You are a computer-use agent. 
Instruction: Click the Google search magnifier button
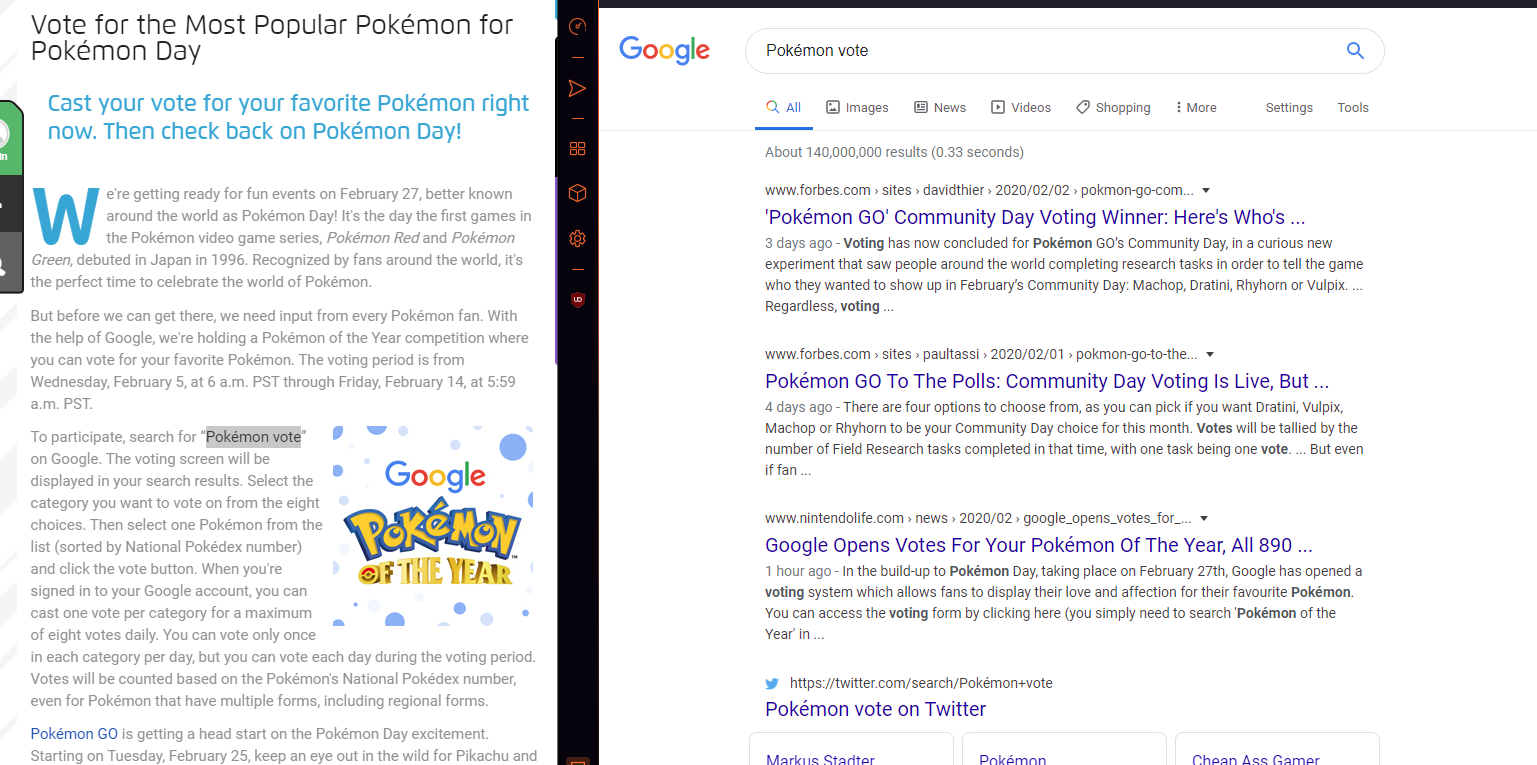1355,51
